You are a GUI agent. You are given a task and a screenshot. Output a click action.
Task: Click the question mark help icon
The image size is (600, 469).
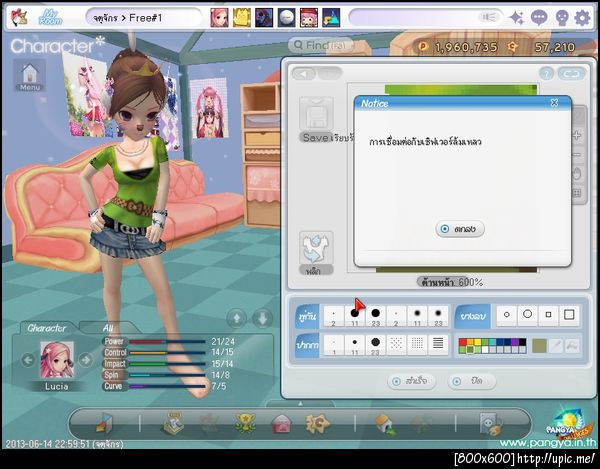click(546, 73)
